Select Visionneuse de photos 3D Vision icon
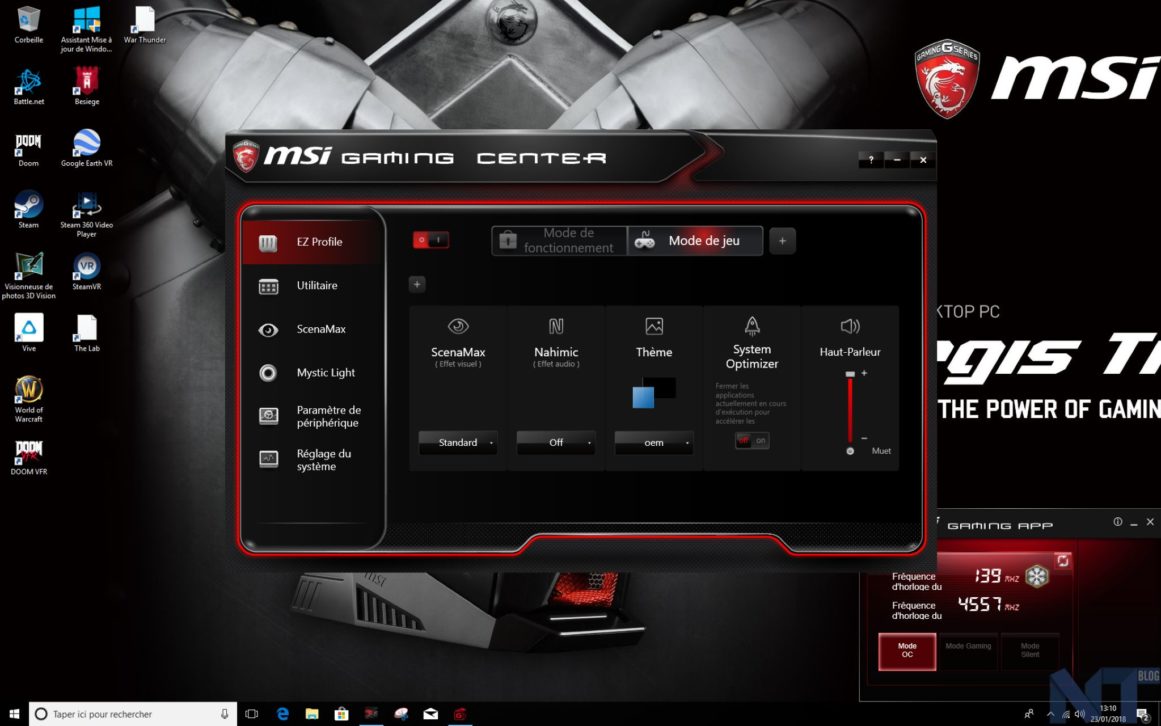 (x=29, y=276)
